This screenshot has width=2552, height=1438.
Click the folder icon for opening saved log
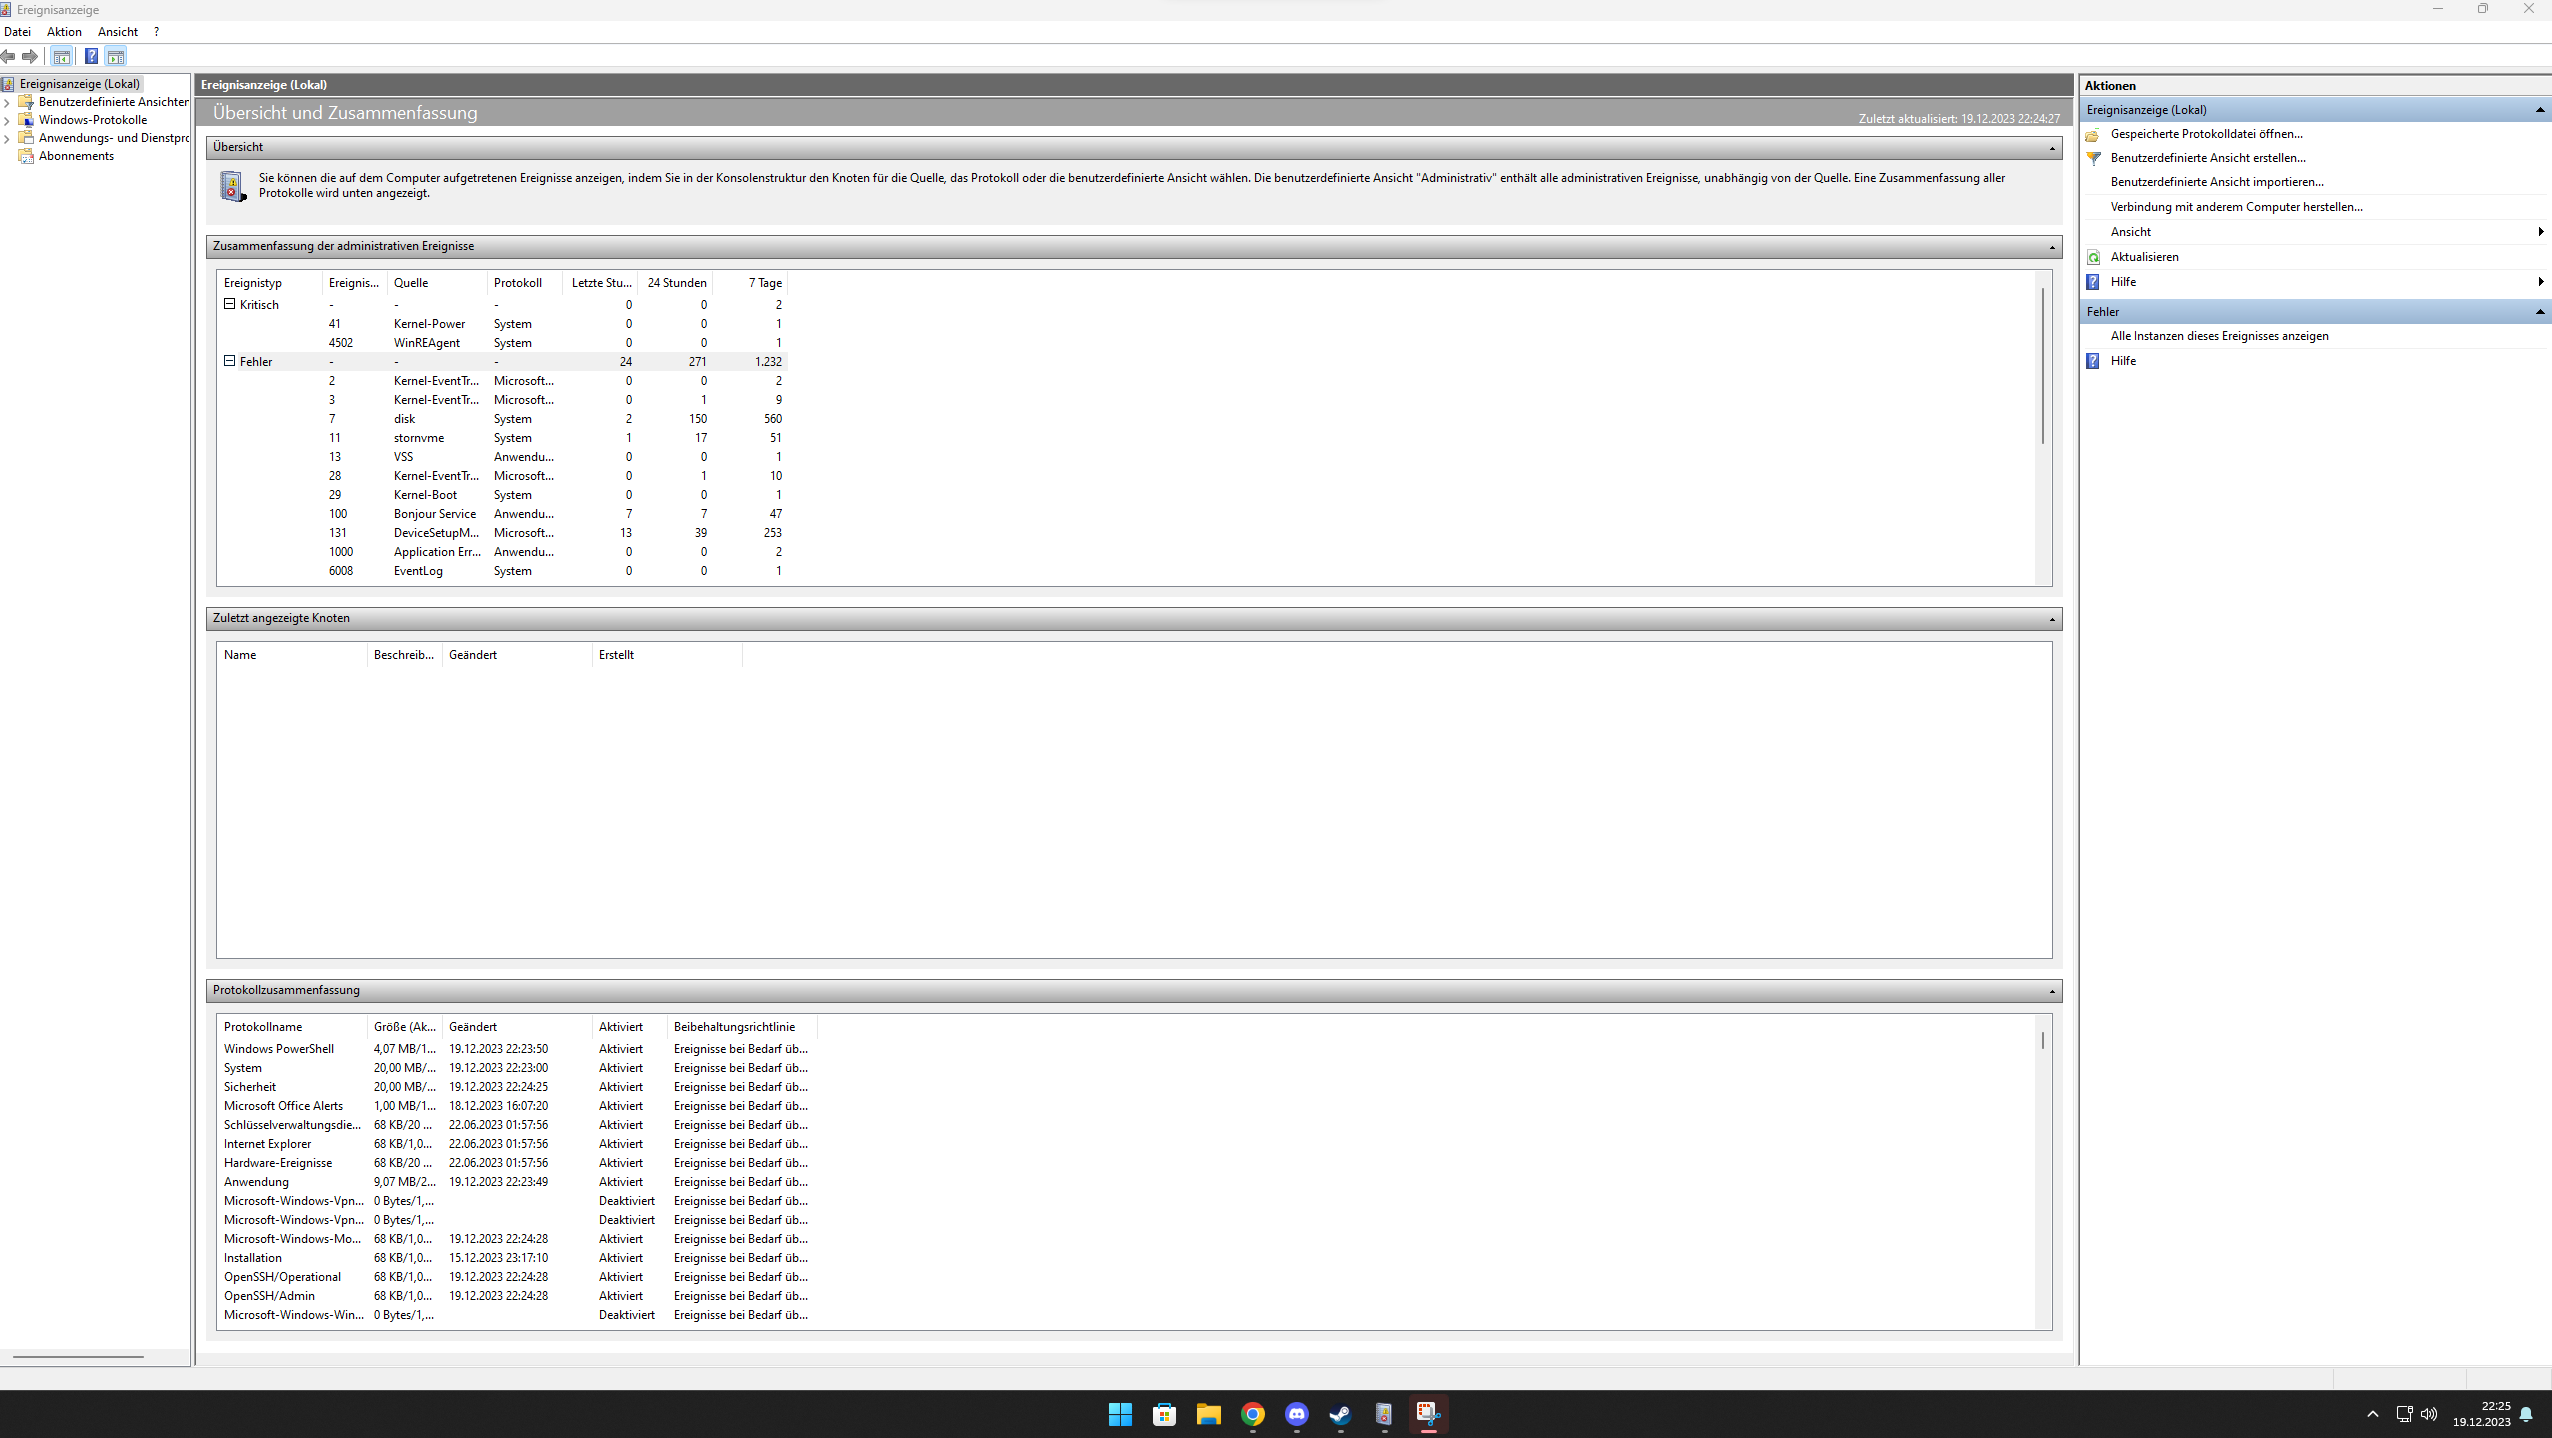2093,134
